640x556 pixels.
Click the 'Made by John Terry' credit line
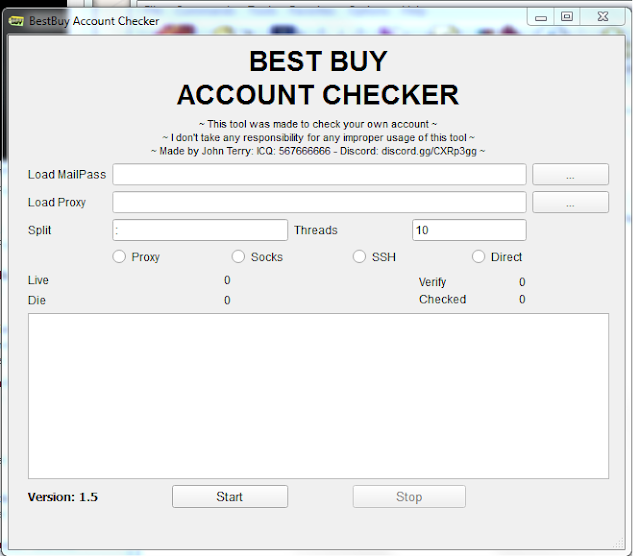[318, 151]
